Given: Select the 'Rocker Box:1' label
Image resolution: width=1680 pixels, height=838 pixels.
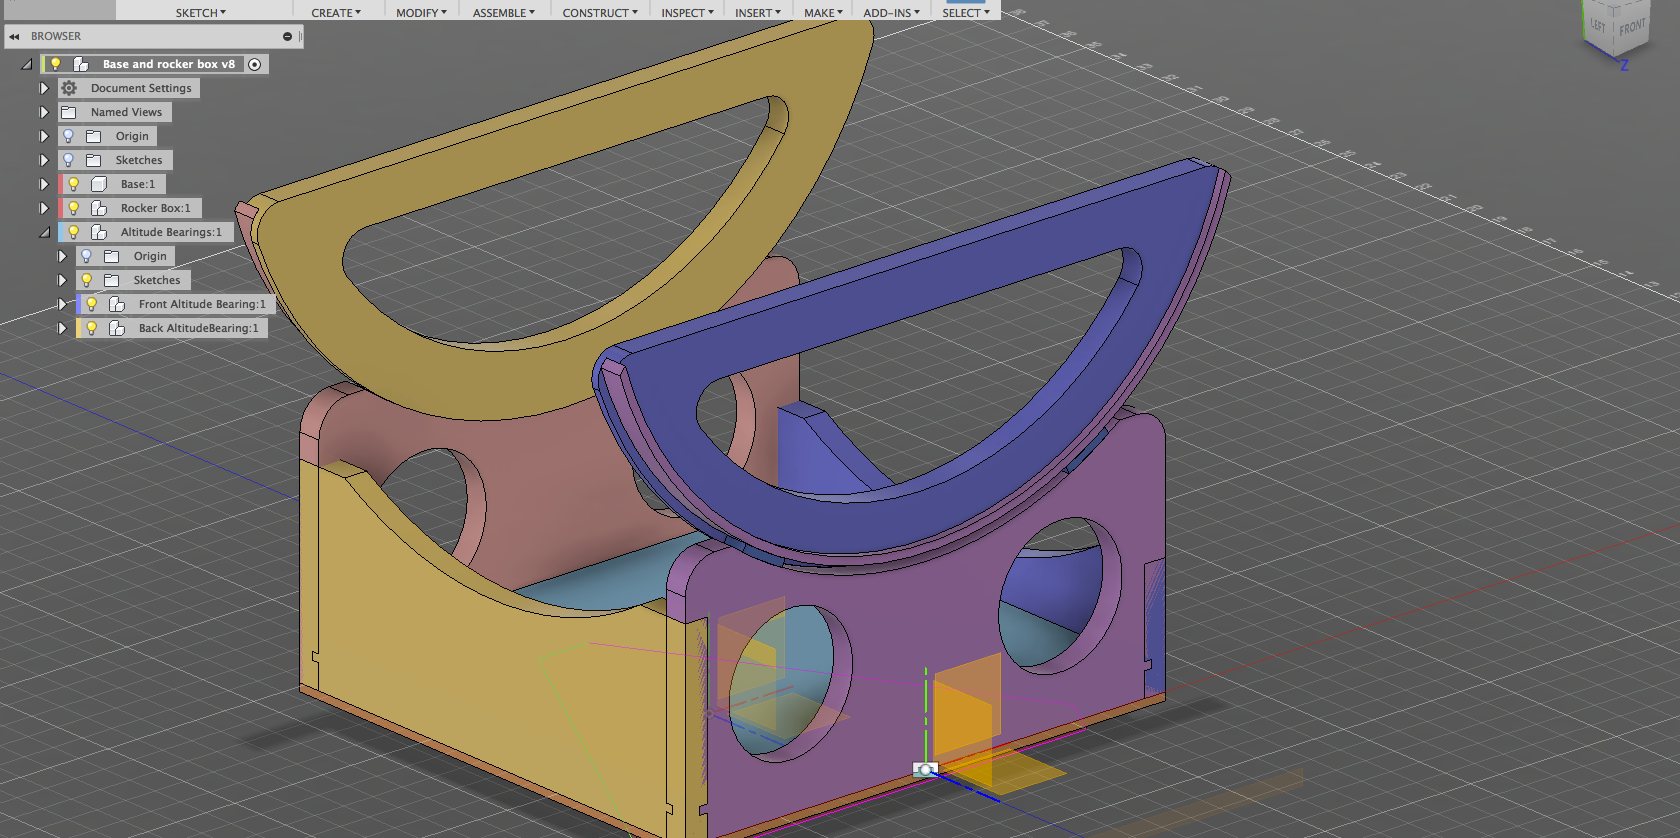Looking at the screenshot, I should (x=155, y=208).
